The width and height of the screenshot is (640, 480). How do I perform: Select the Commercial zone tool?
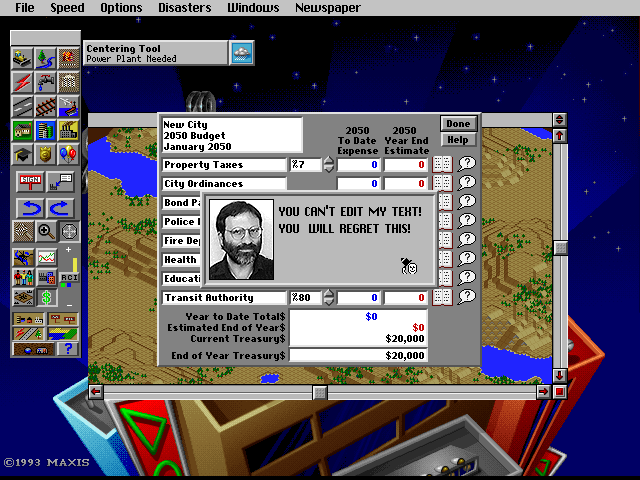pos(45,131)
